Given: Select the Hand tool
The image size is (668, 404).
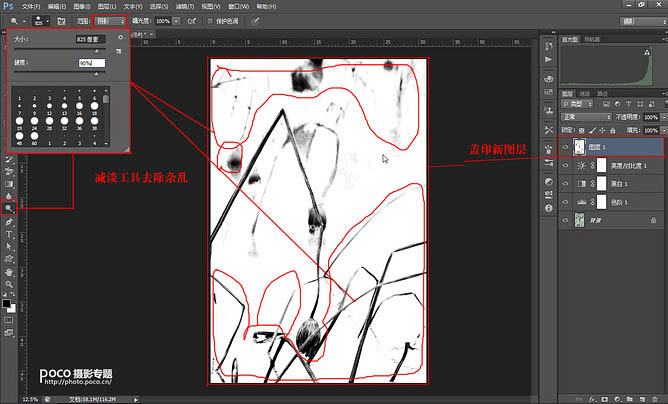Looking at the screenshot, I should [9, 271].
